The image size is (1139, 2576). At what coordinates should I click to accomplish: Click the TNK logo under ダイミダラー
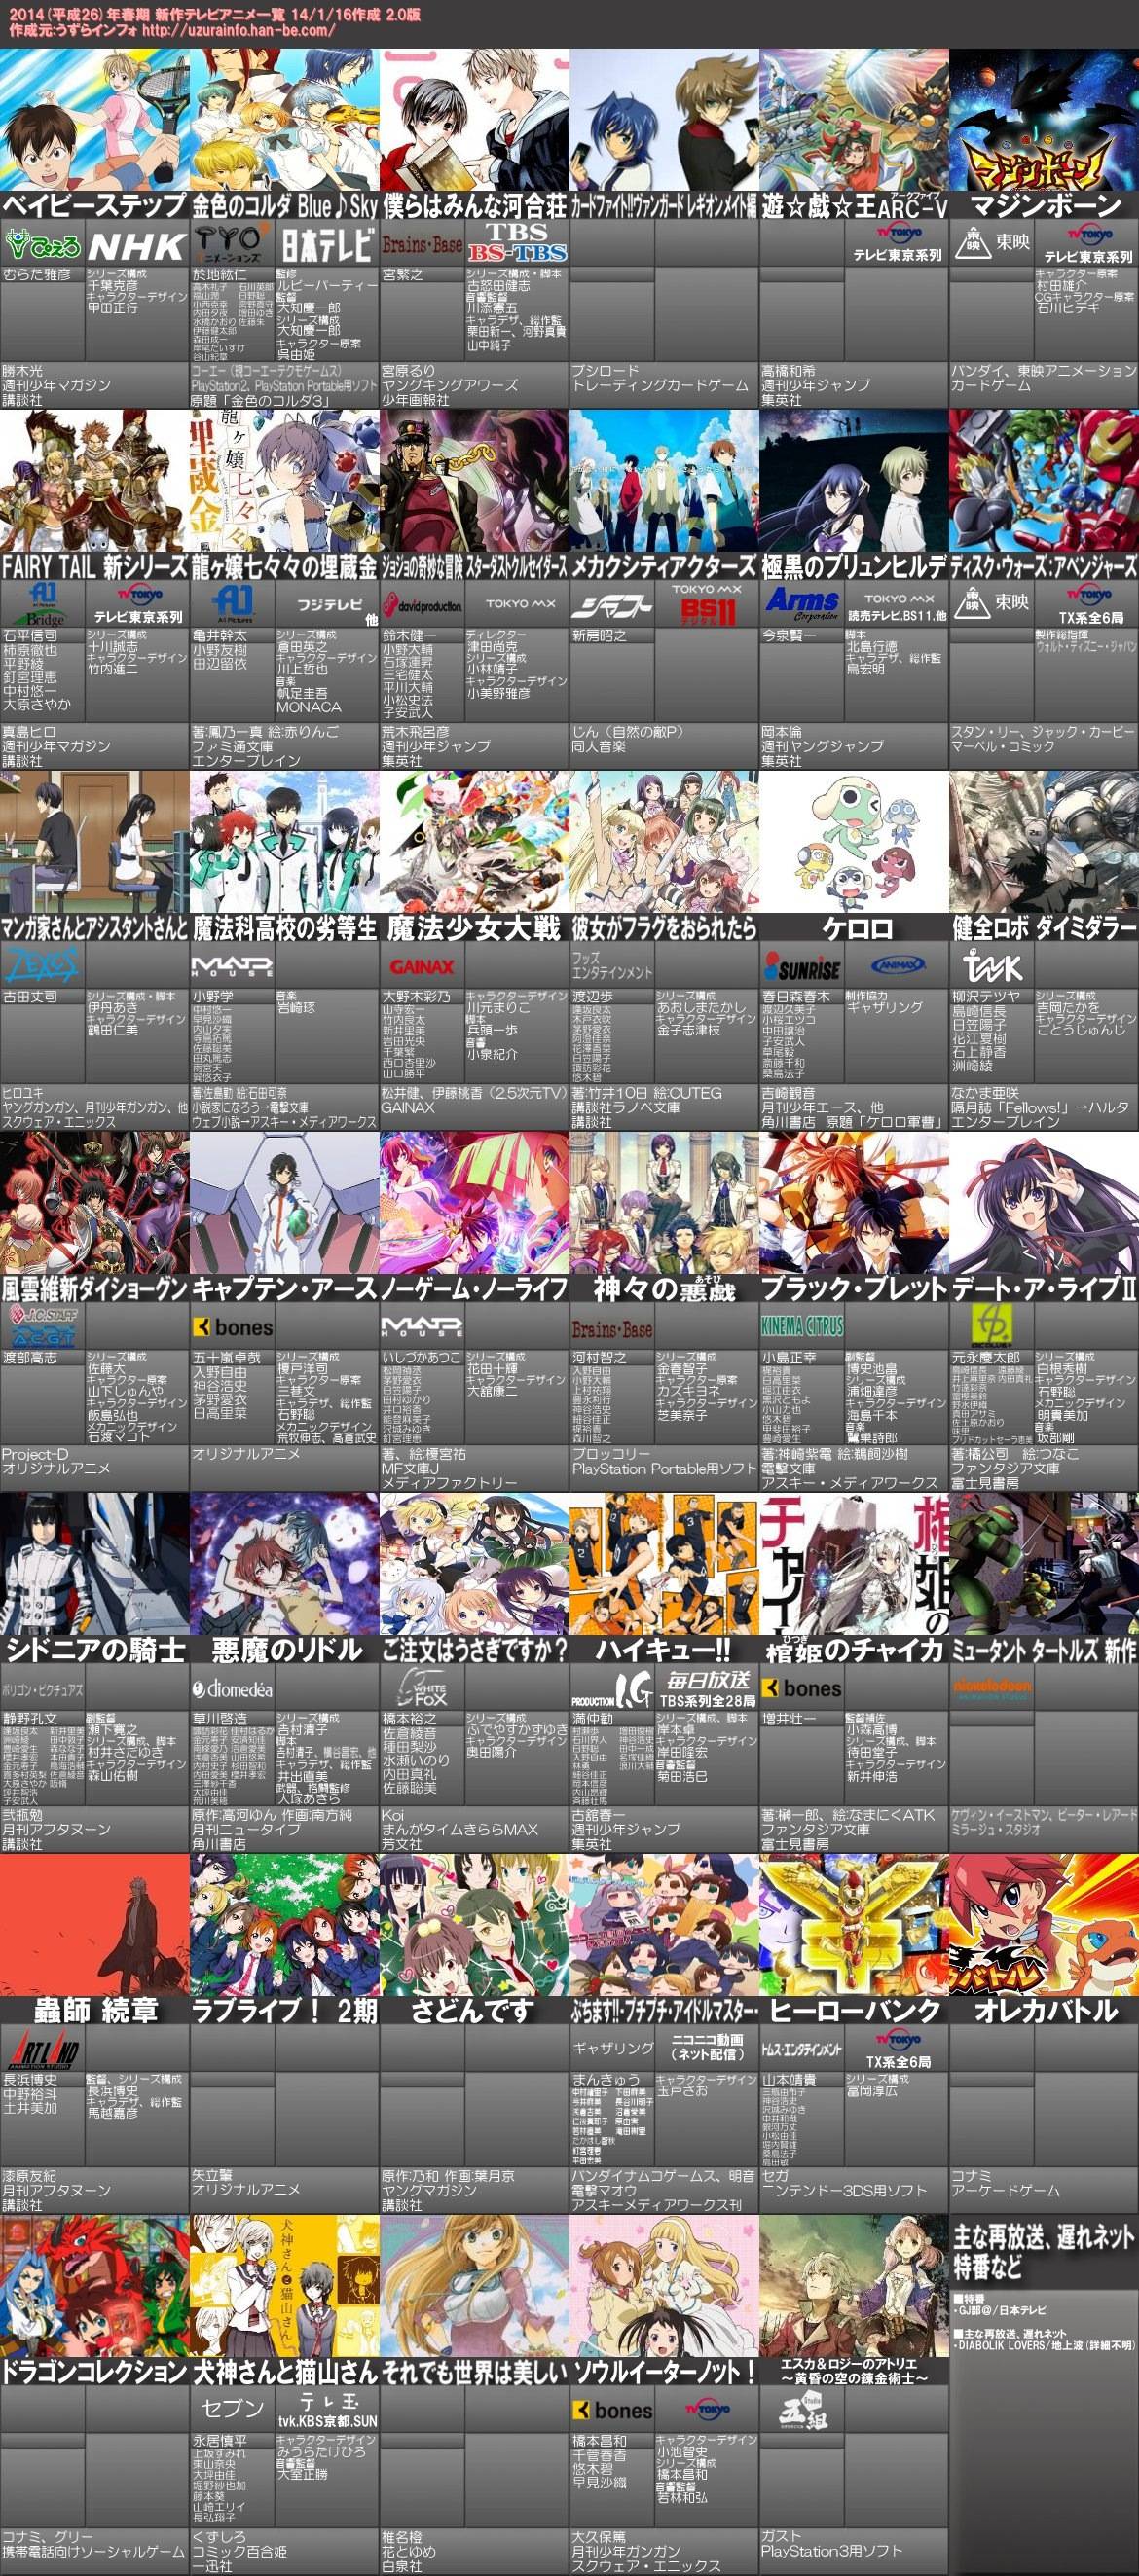993,966
